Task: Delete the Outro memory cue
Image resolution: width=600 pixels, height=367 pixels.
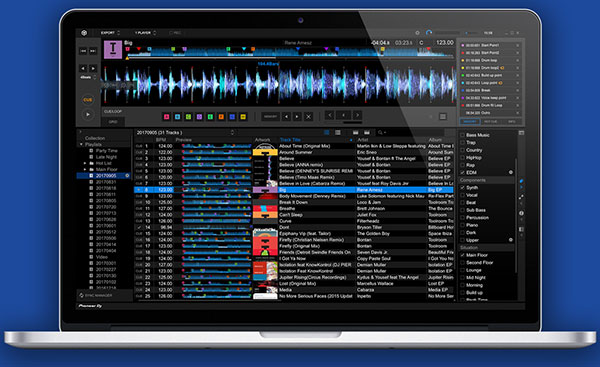Action: tap(517, 113)
